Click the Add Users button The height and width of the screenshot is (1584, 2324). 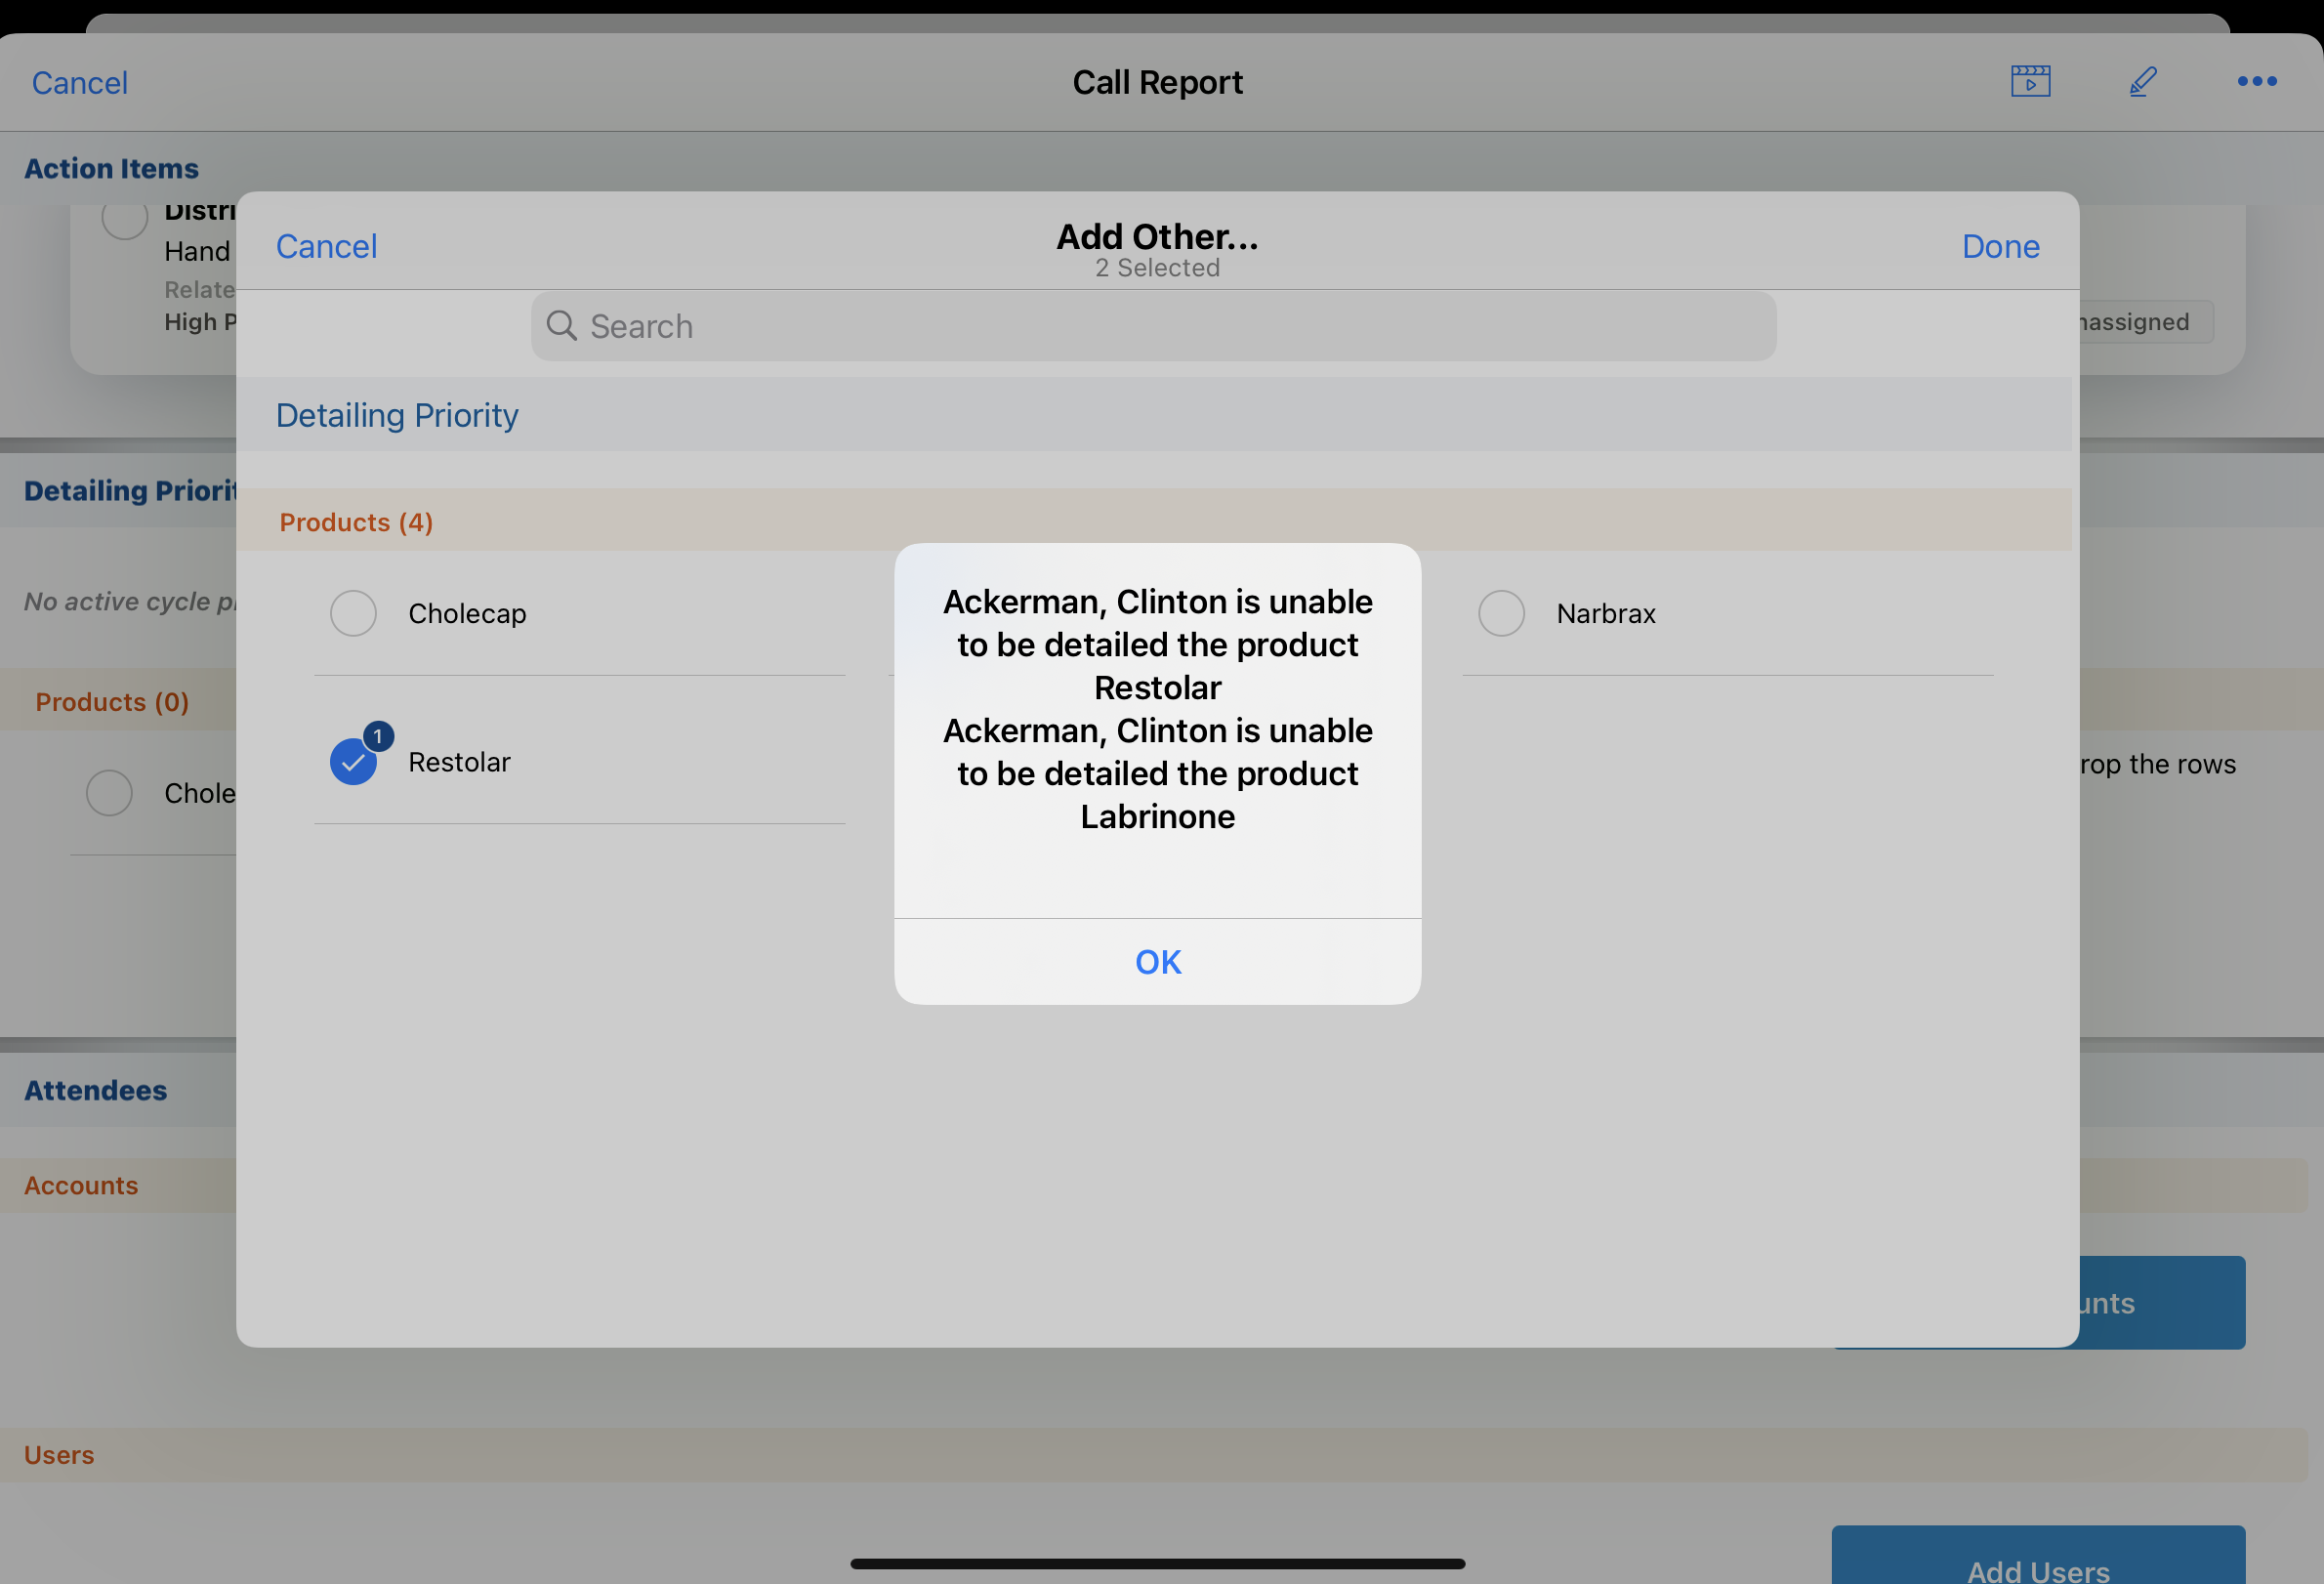(2037, 1558)
